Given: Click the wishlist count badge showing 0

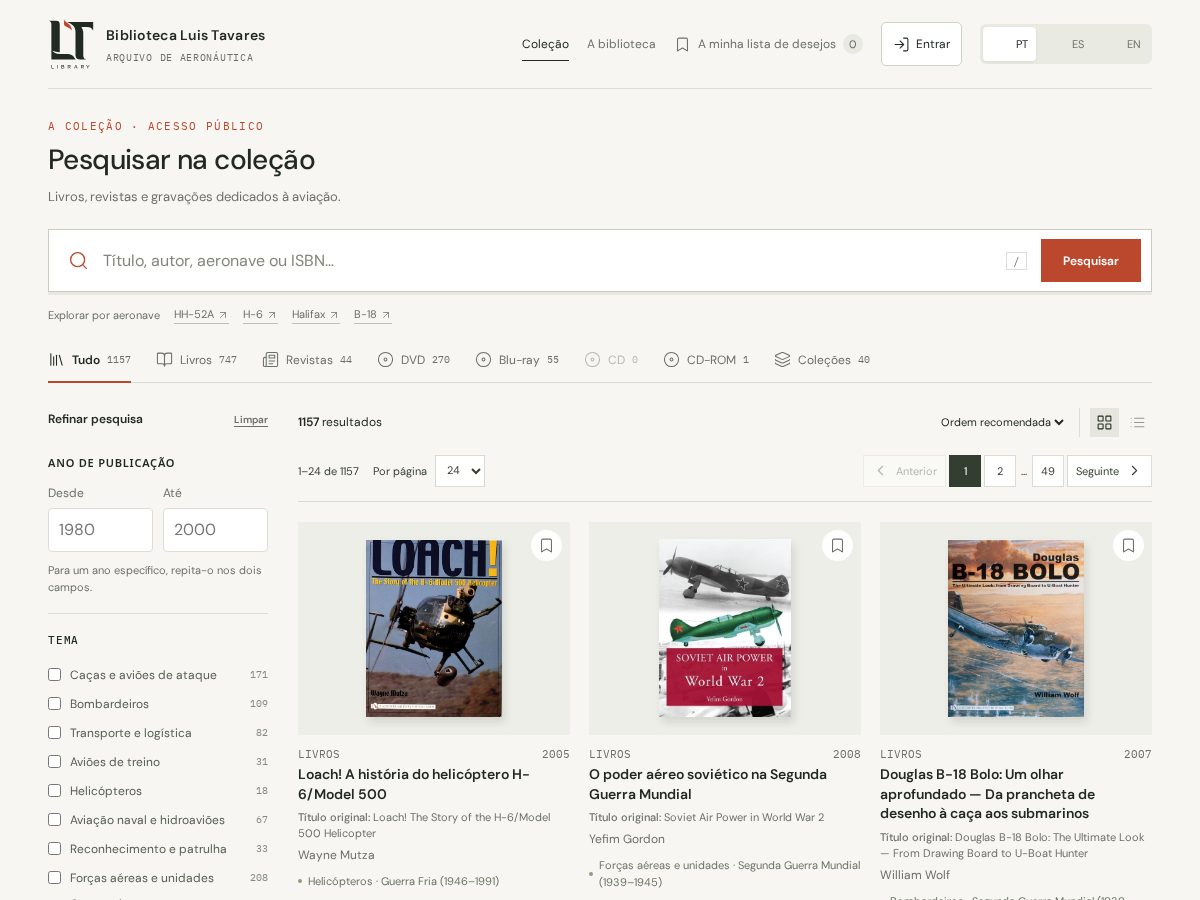Looking at the screenshot, I should (x=852, y=44).
